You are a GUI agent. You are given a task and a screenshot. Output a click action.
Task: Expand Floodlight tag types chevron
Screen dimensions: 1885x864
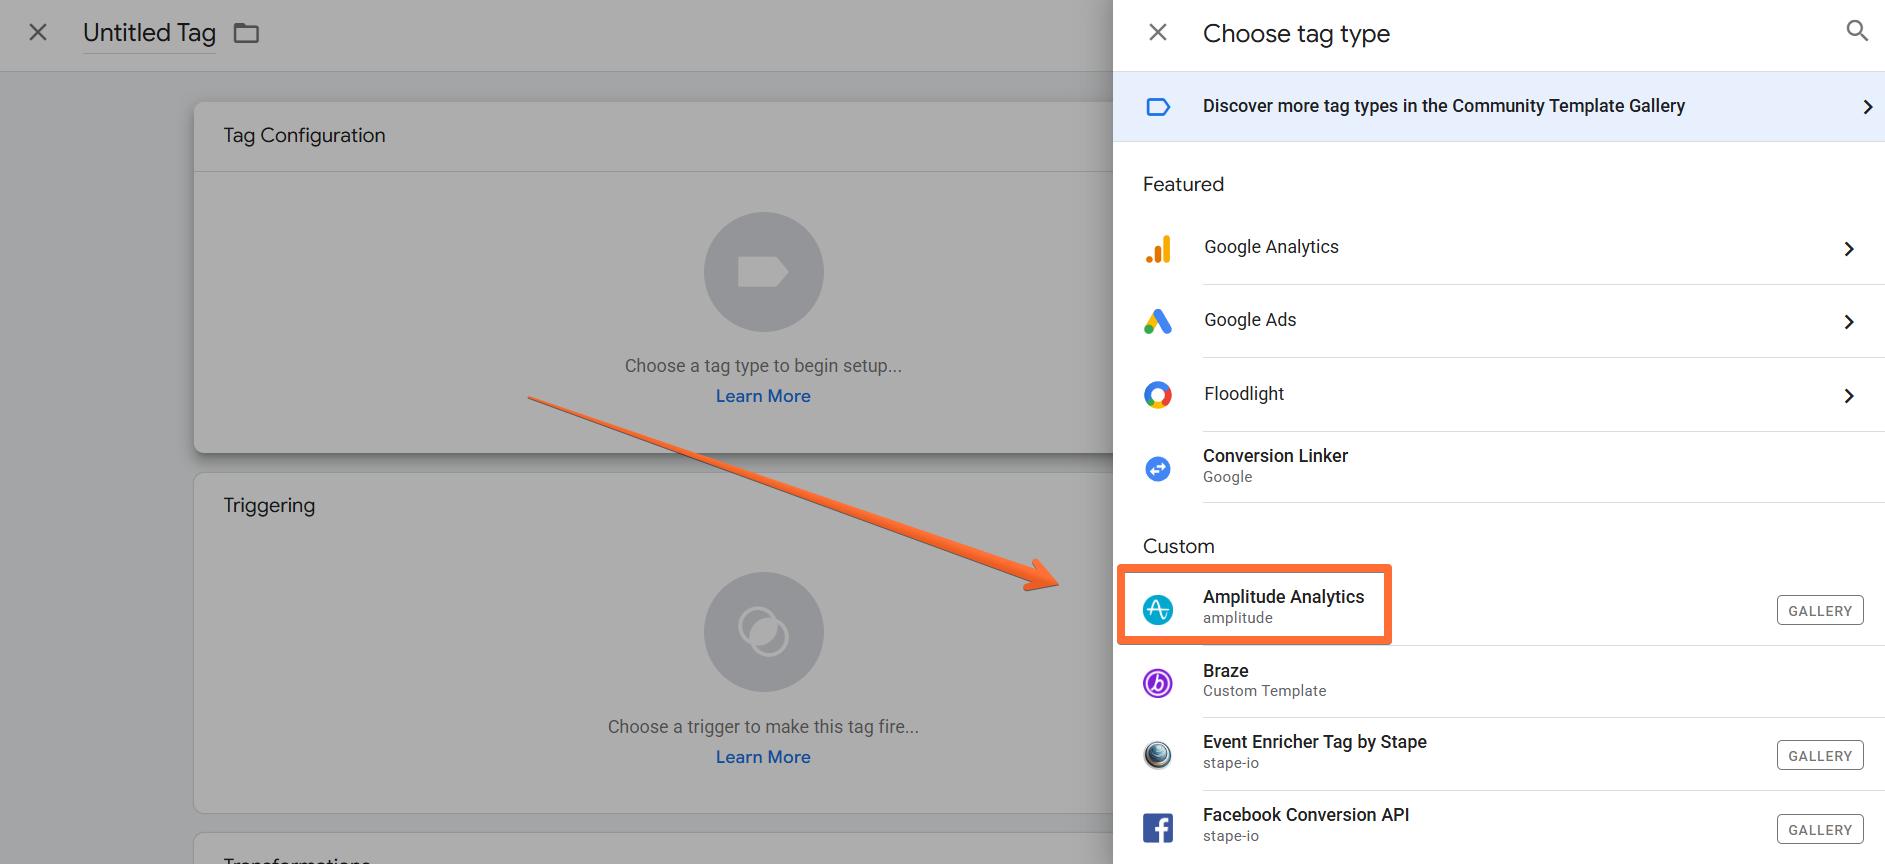click(1849, 396)
